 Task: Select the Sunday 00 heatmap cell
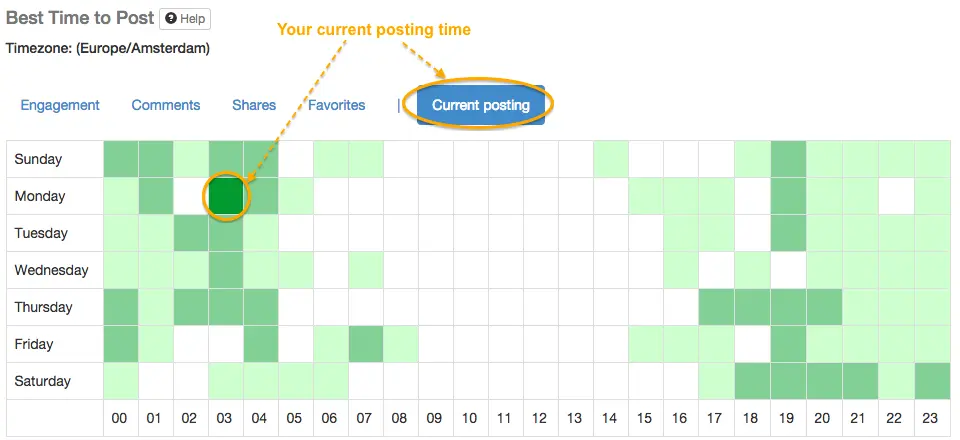121,159
